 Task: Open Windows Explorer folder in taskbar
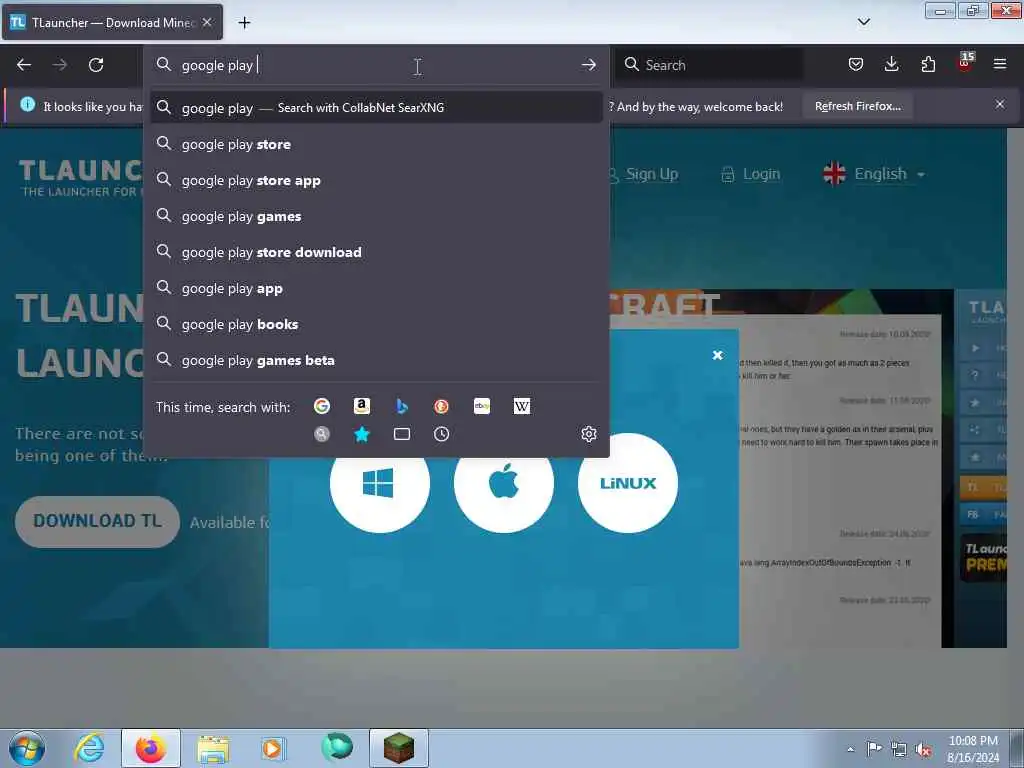tap(213, 748)
